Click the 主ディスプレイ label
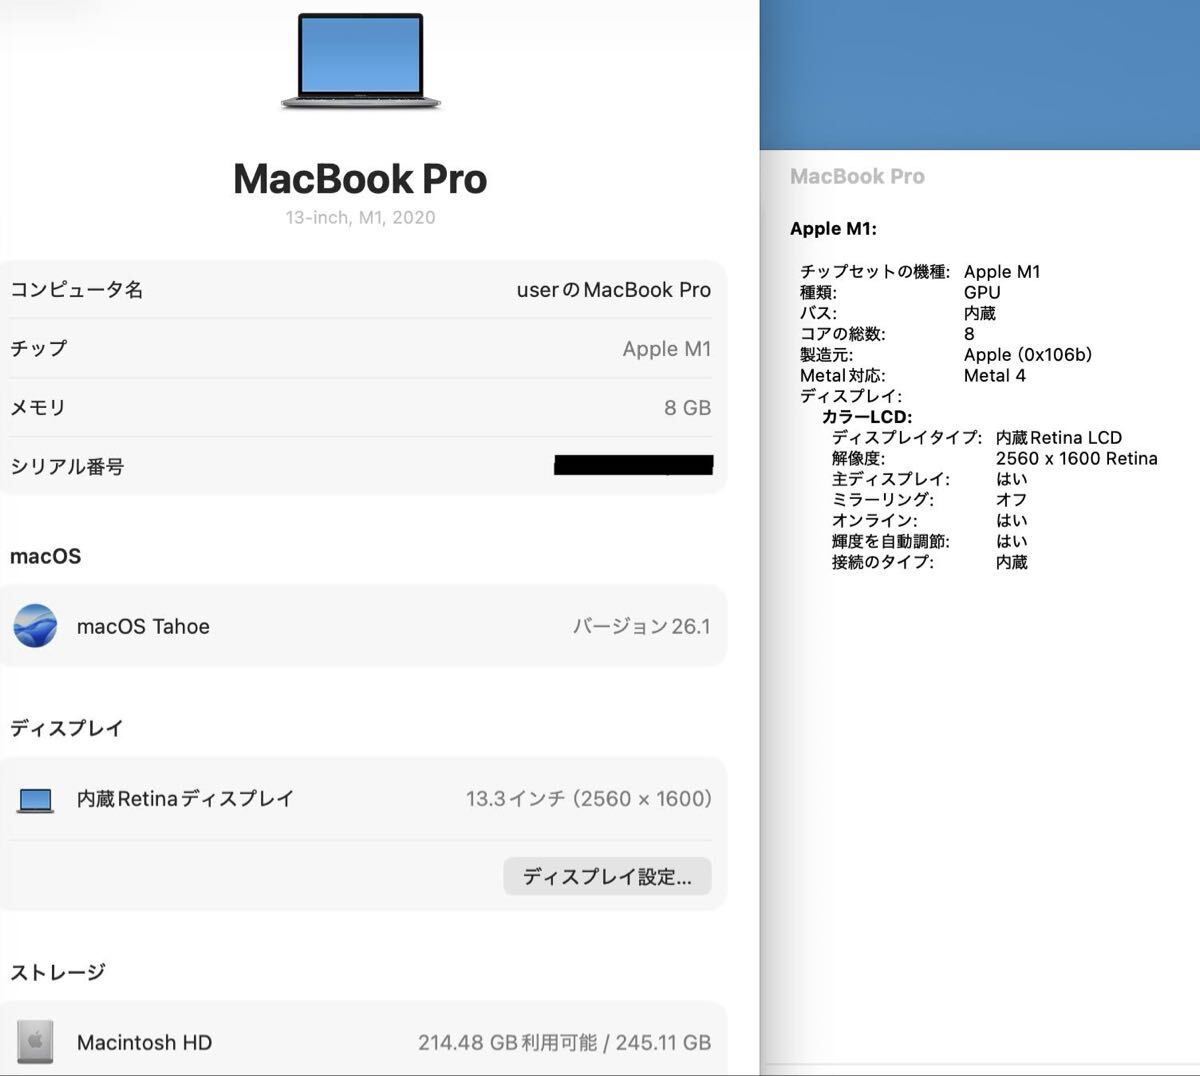1200x1076 pixels. [891, 479]
